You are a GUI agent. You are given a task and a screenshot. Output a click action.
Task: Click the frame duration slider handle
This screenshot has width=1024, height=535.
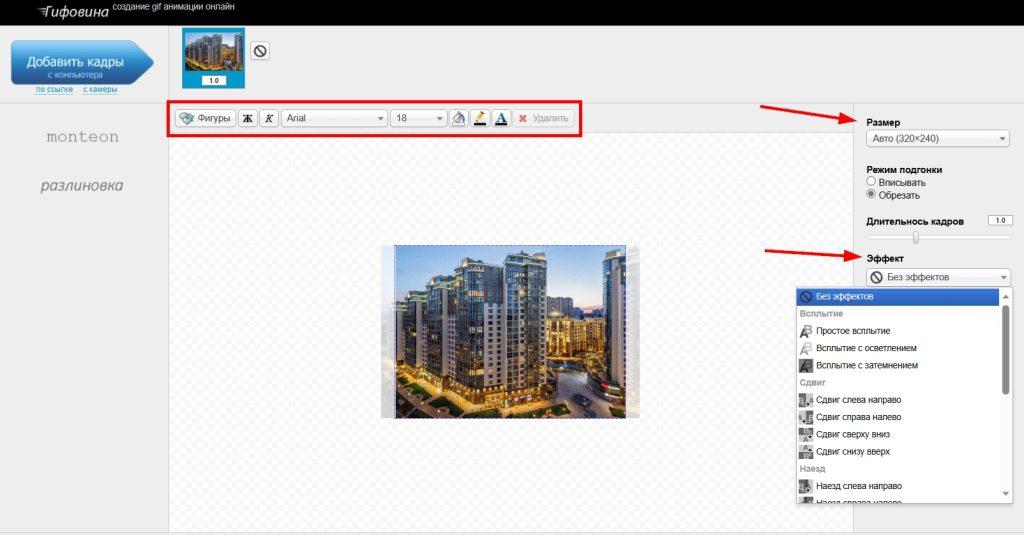coord(916,237)
